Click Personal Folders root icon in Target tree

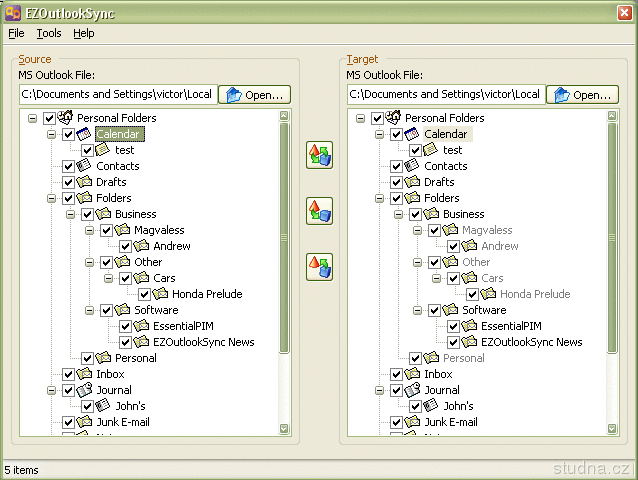click(393, 118)
